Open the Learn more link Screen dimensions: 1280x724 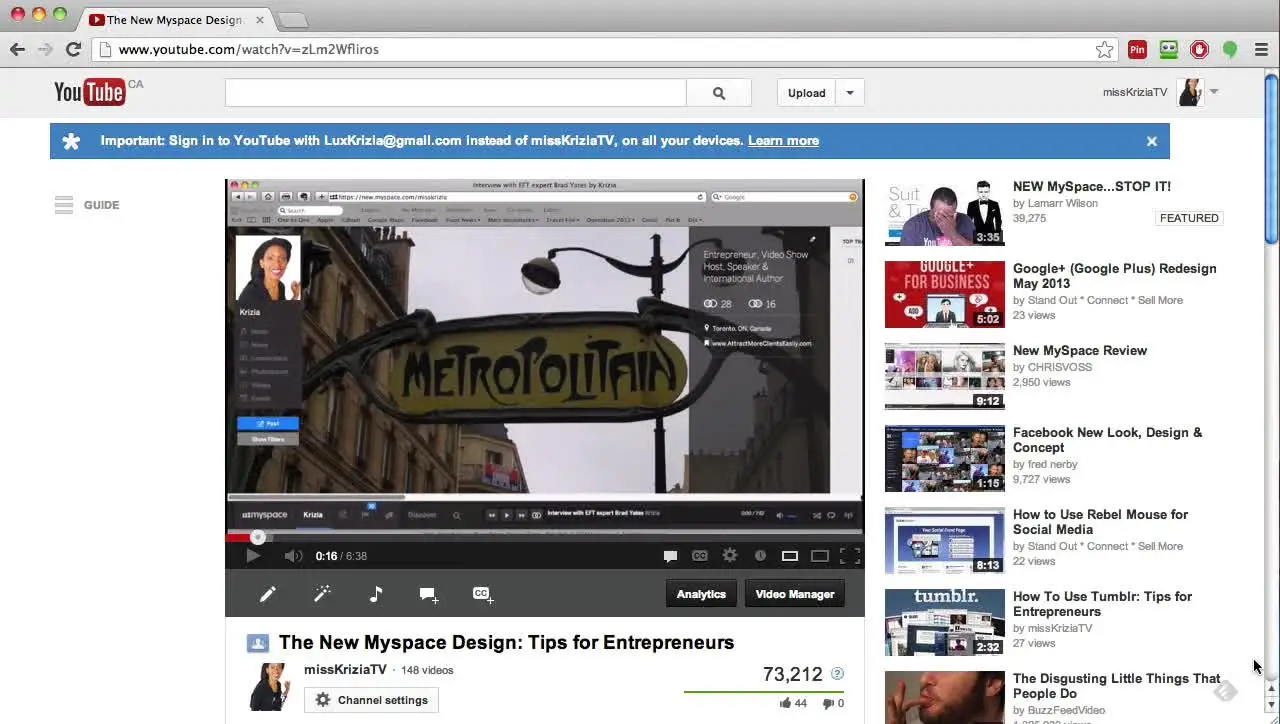[783, 141]
